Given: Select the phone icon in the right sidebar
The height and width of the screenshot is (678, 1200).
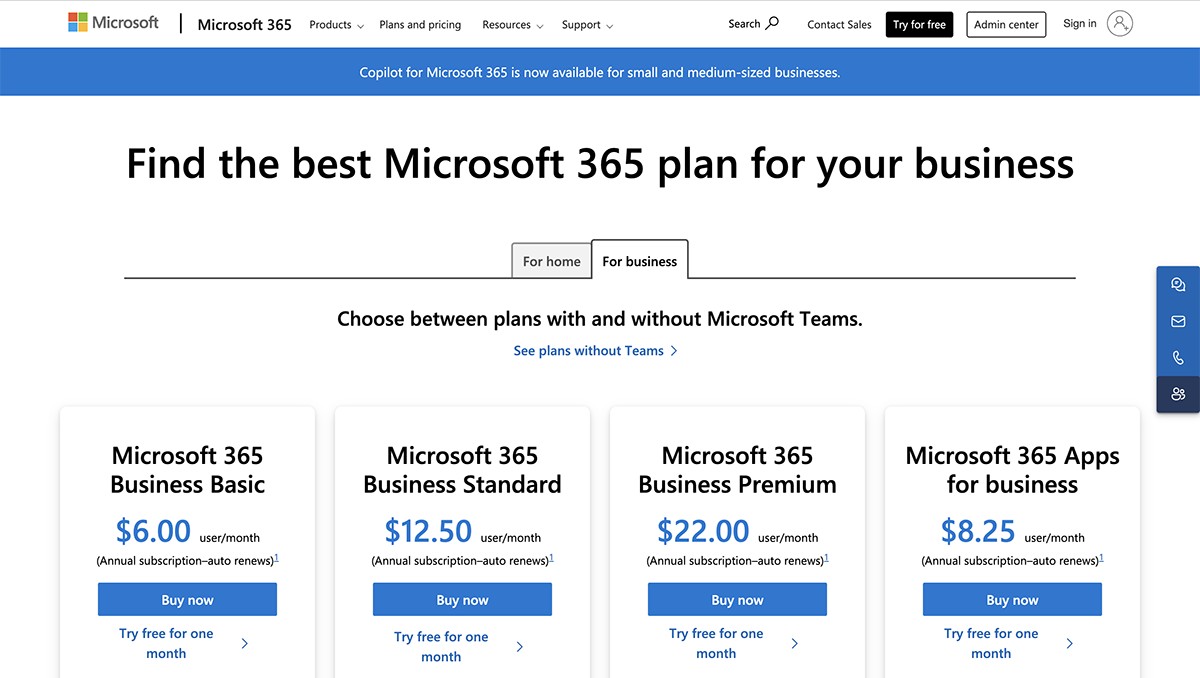Looking at the screenshot, I should click(x=1178, y=357).
